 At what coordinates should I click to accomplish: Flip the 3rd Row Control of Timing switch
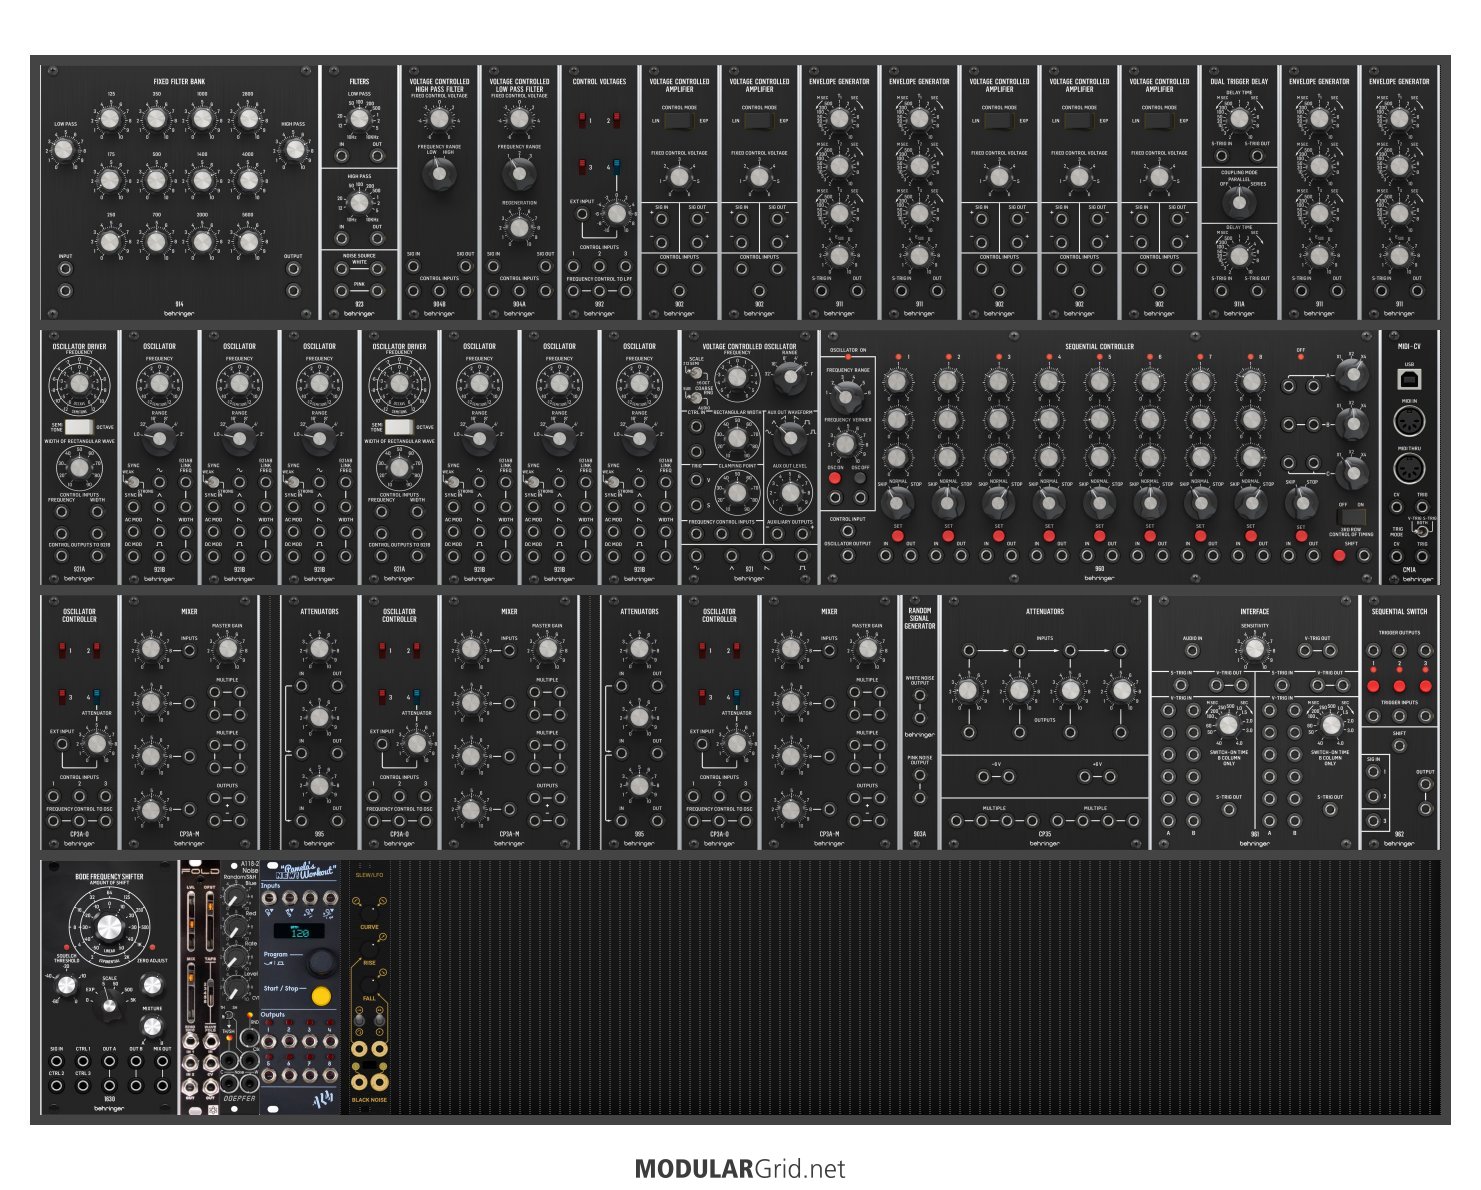click(x=1352, y=518)
